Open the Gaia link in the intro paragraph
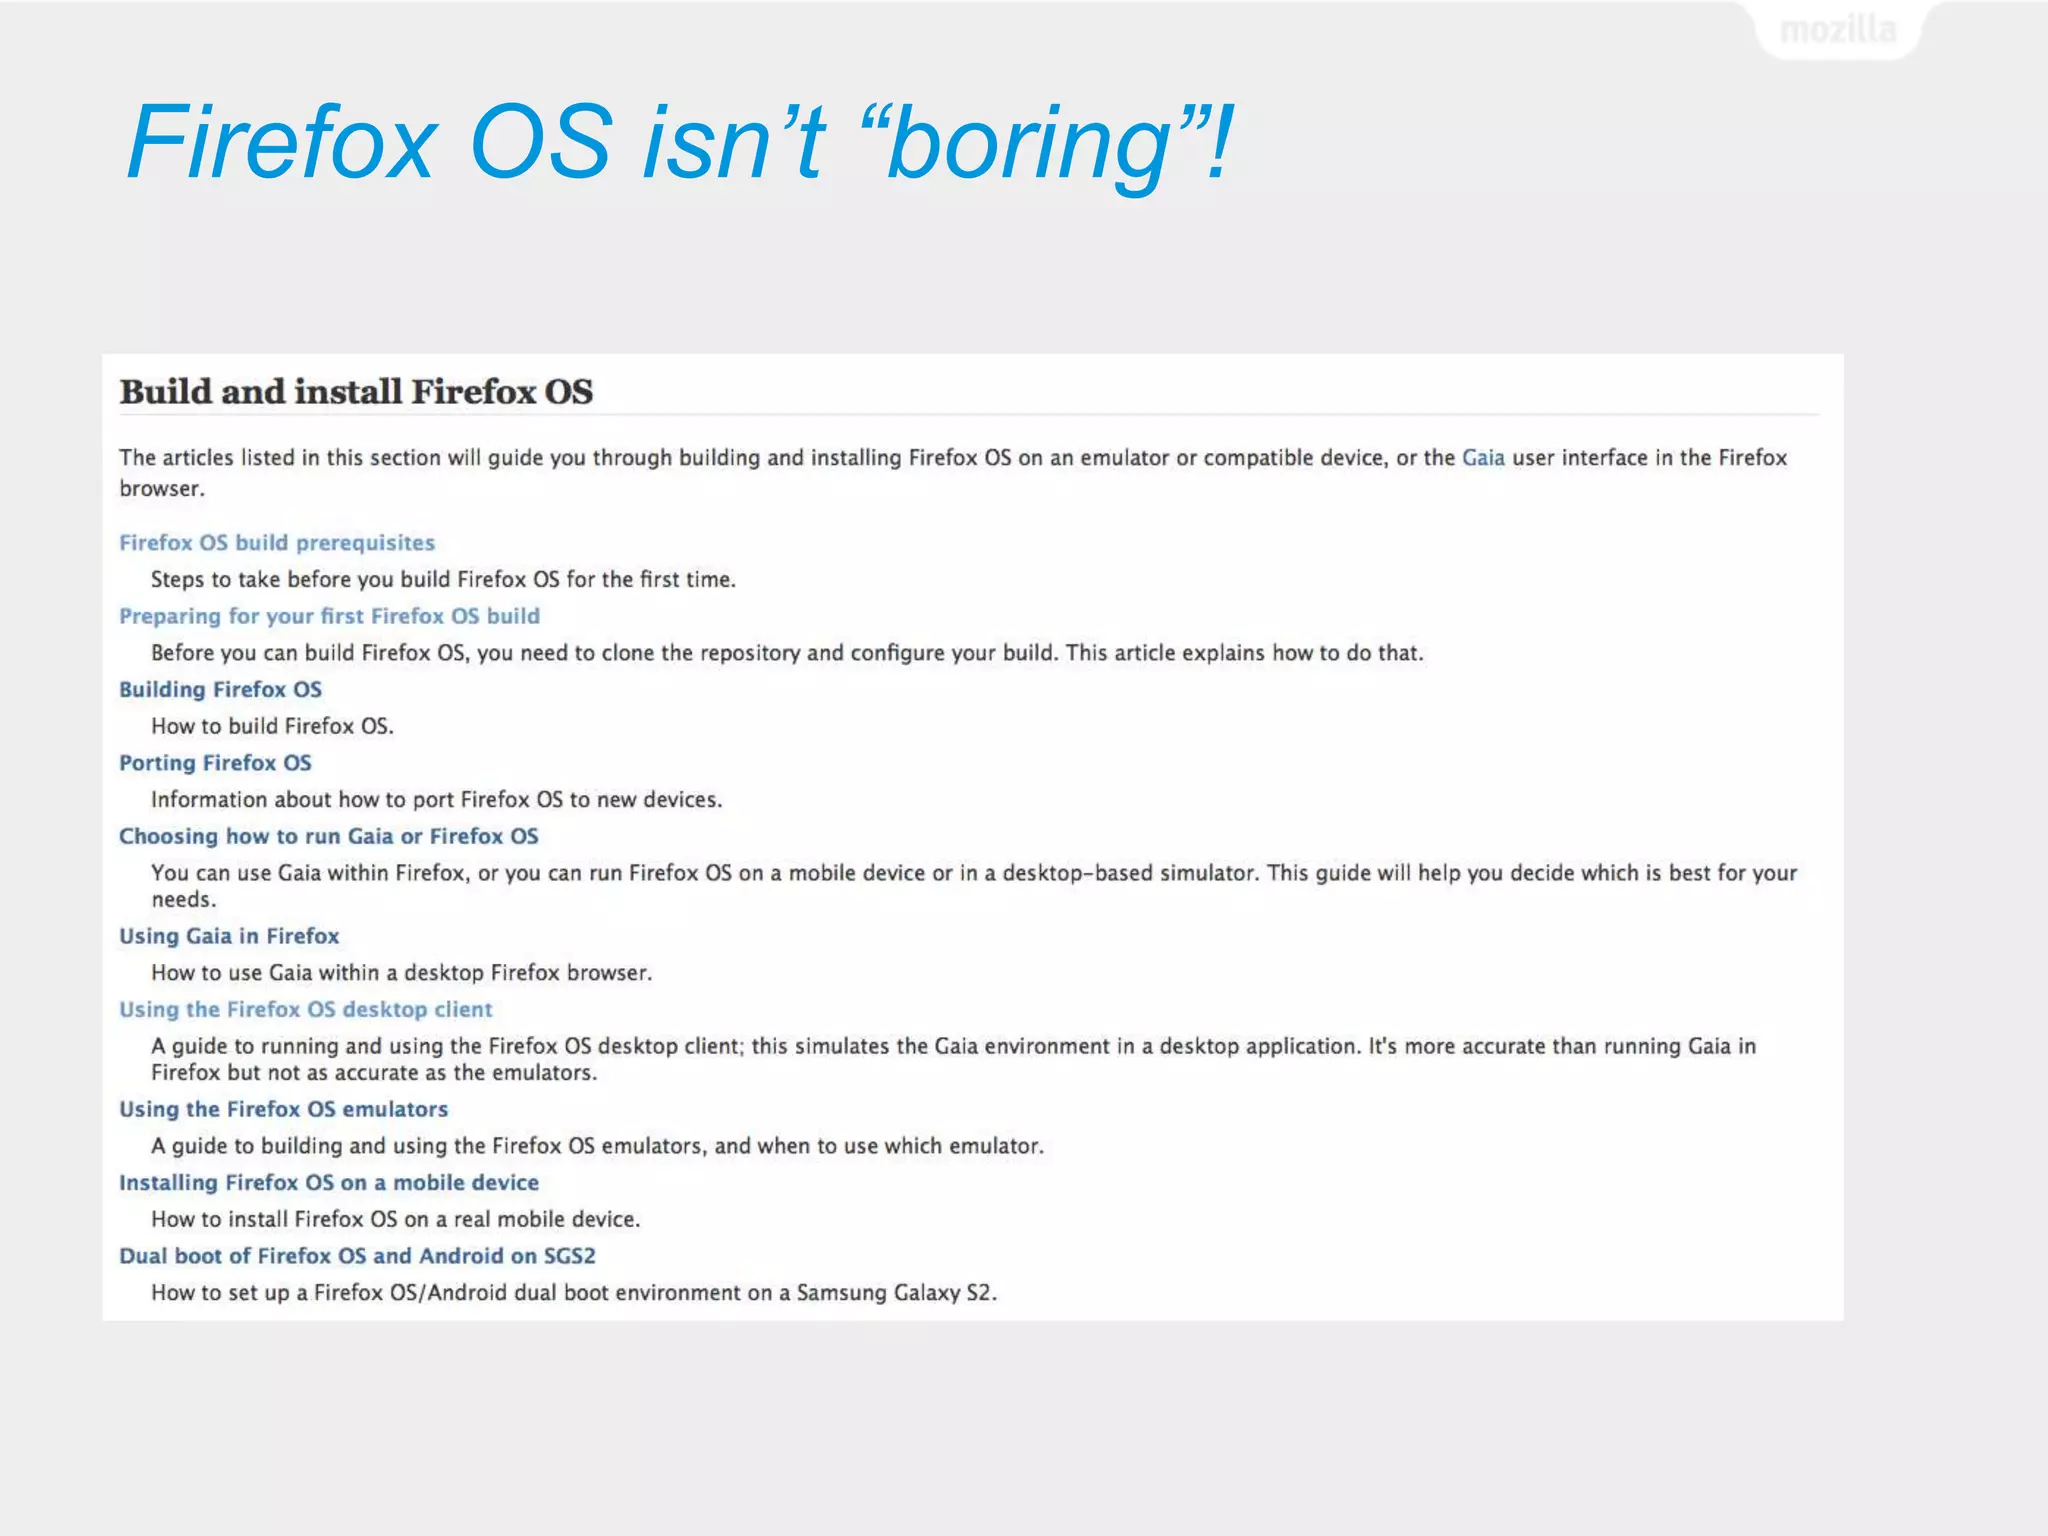This screenshot has height=1536, width=2048. [1483, 458]
